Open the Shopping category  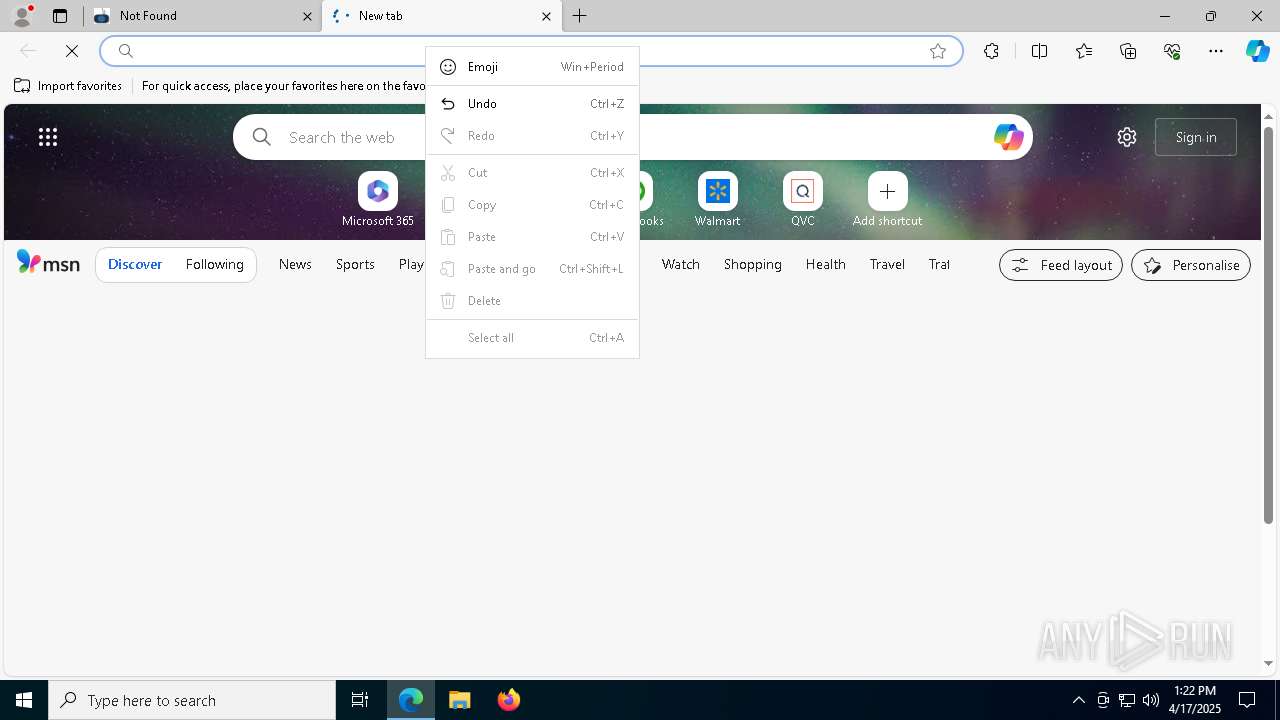[x=753, y=264]
